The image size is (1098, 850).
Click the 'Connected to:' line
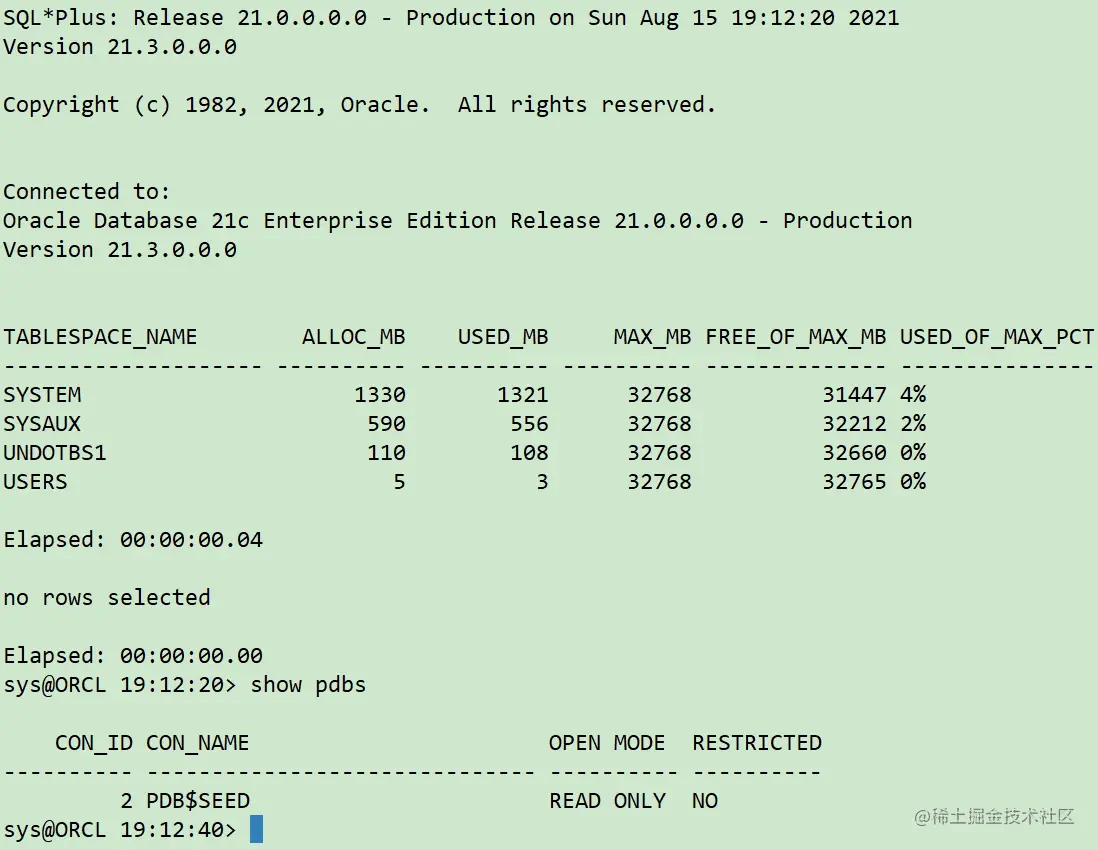coord(87,191)
